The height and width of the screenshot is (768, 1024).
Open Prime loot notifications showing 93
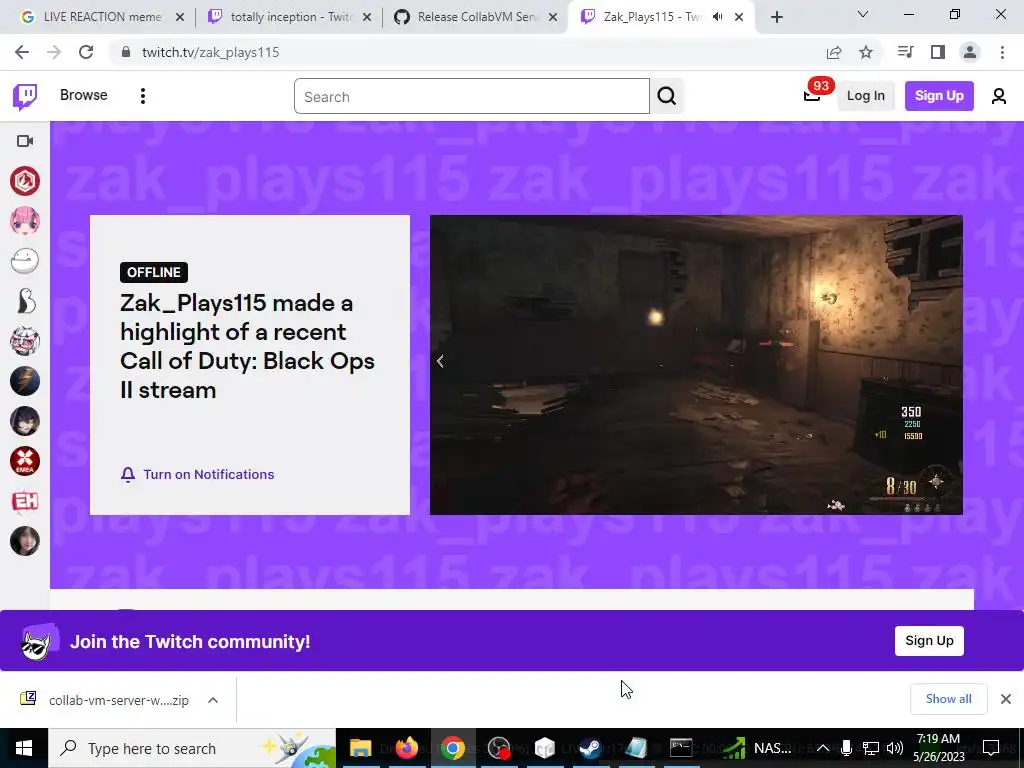[x=812, y=96]
